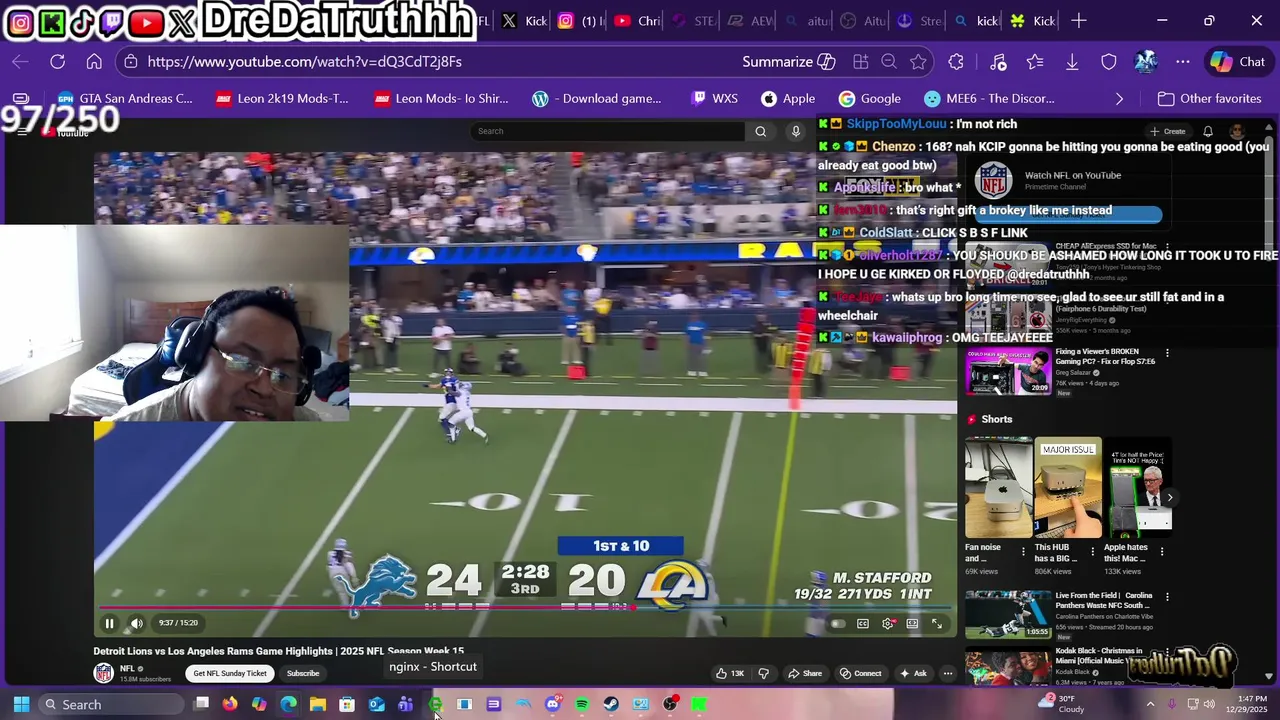The width and height of the screenshot is (1280, 720).
Task: Reload the page with refresh icon
Action: pyautogui.click(x=57, y=62)
